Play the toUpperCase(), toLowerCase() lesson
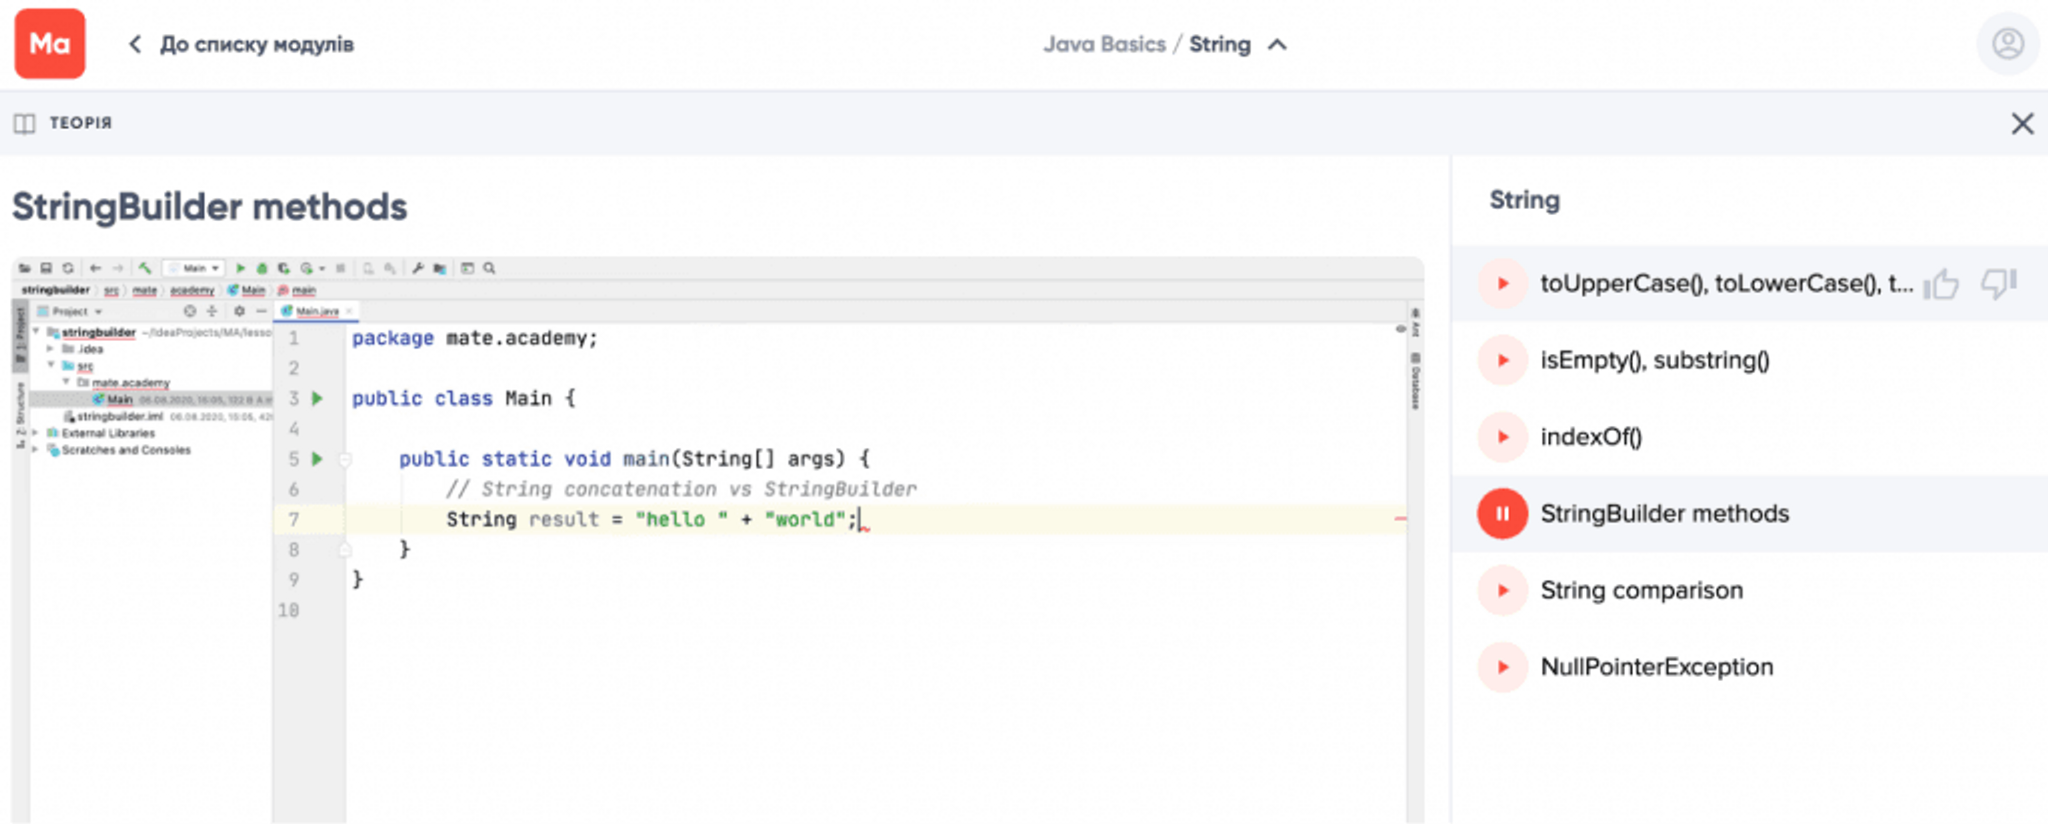The image size is (2048, 824). coord(1502,284)
